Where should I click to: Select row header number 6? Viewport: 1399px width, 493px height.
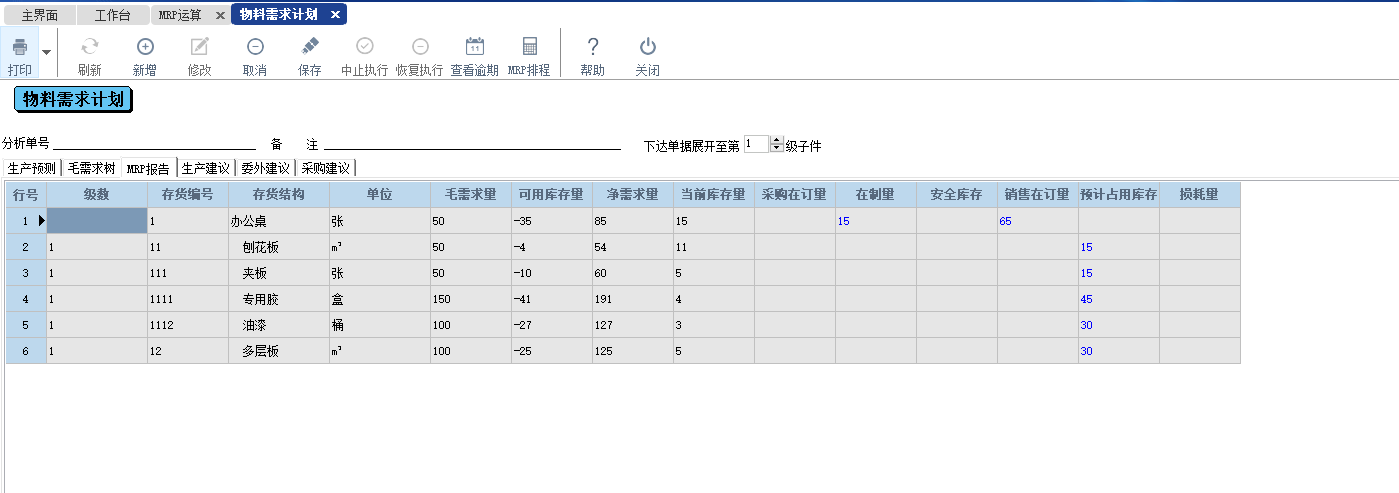(26, 351)
